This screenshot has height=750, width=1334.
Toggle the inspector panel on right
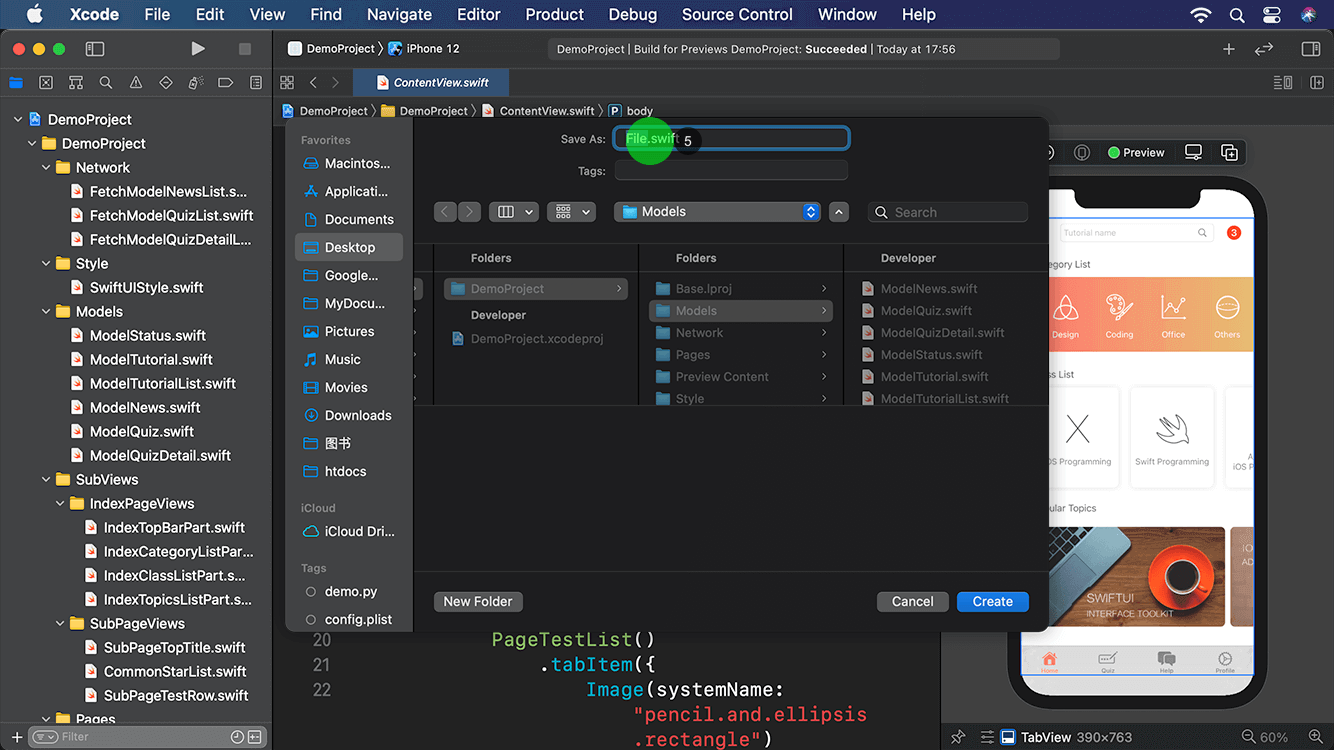click(x=1311, y=49)
